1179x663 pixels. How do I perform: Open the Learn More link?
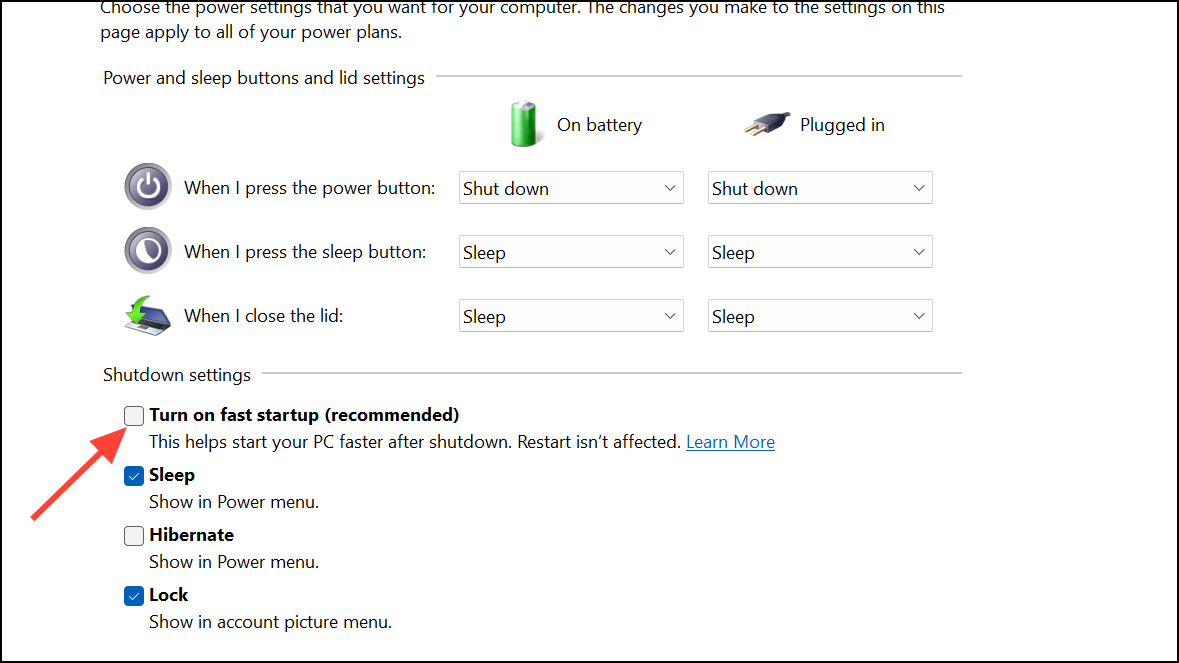click(x=730, y=442)
